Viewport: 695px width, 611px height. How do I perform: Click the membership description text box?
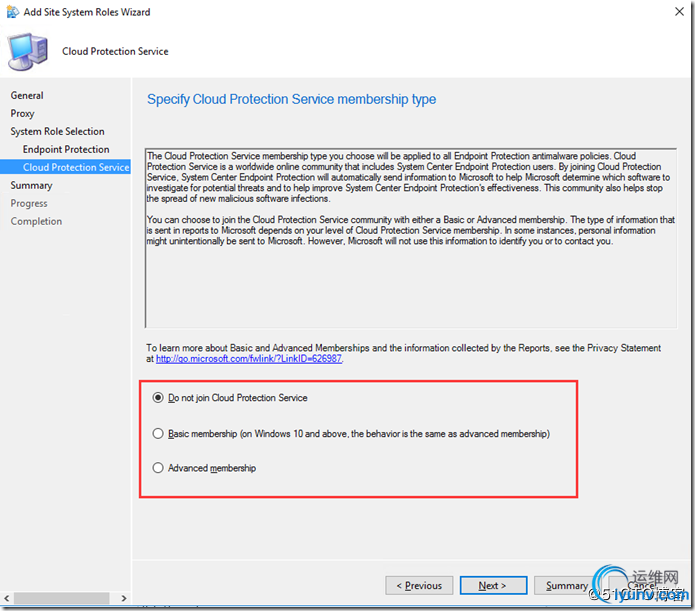coord(411,238)
